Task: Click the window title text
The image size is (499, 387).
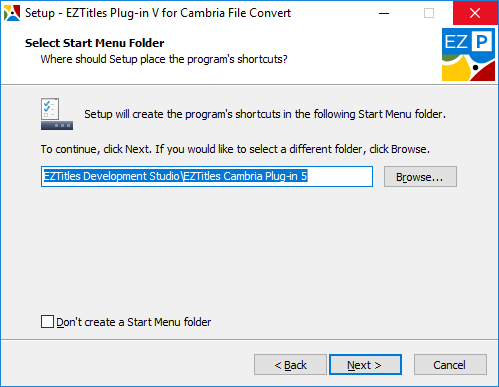Action: coord(158,13)
